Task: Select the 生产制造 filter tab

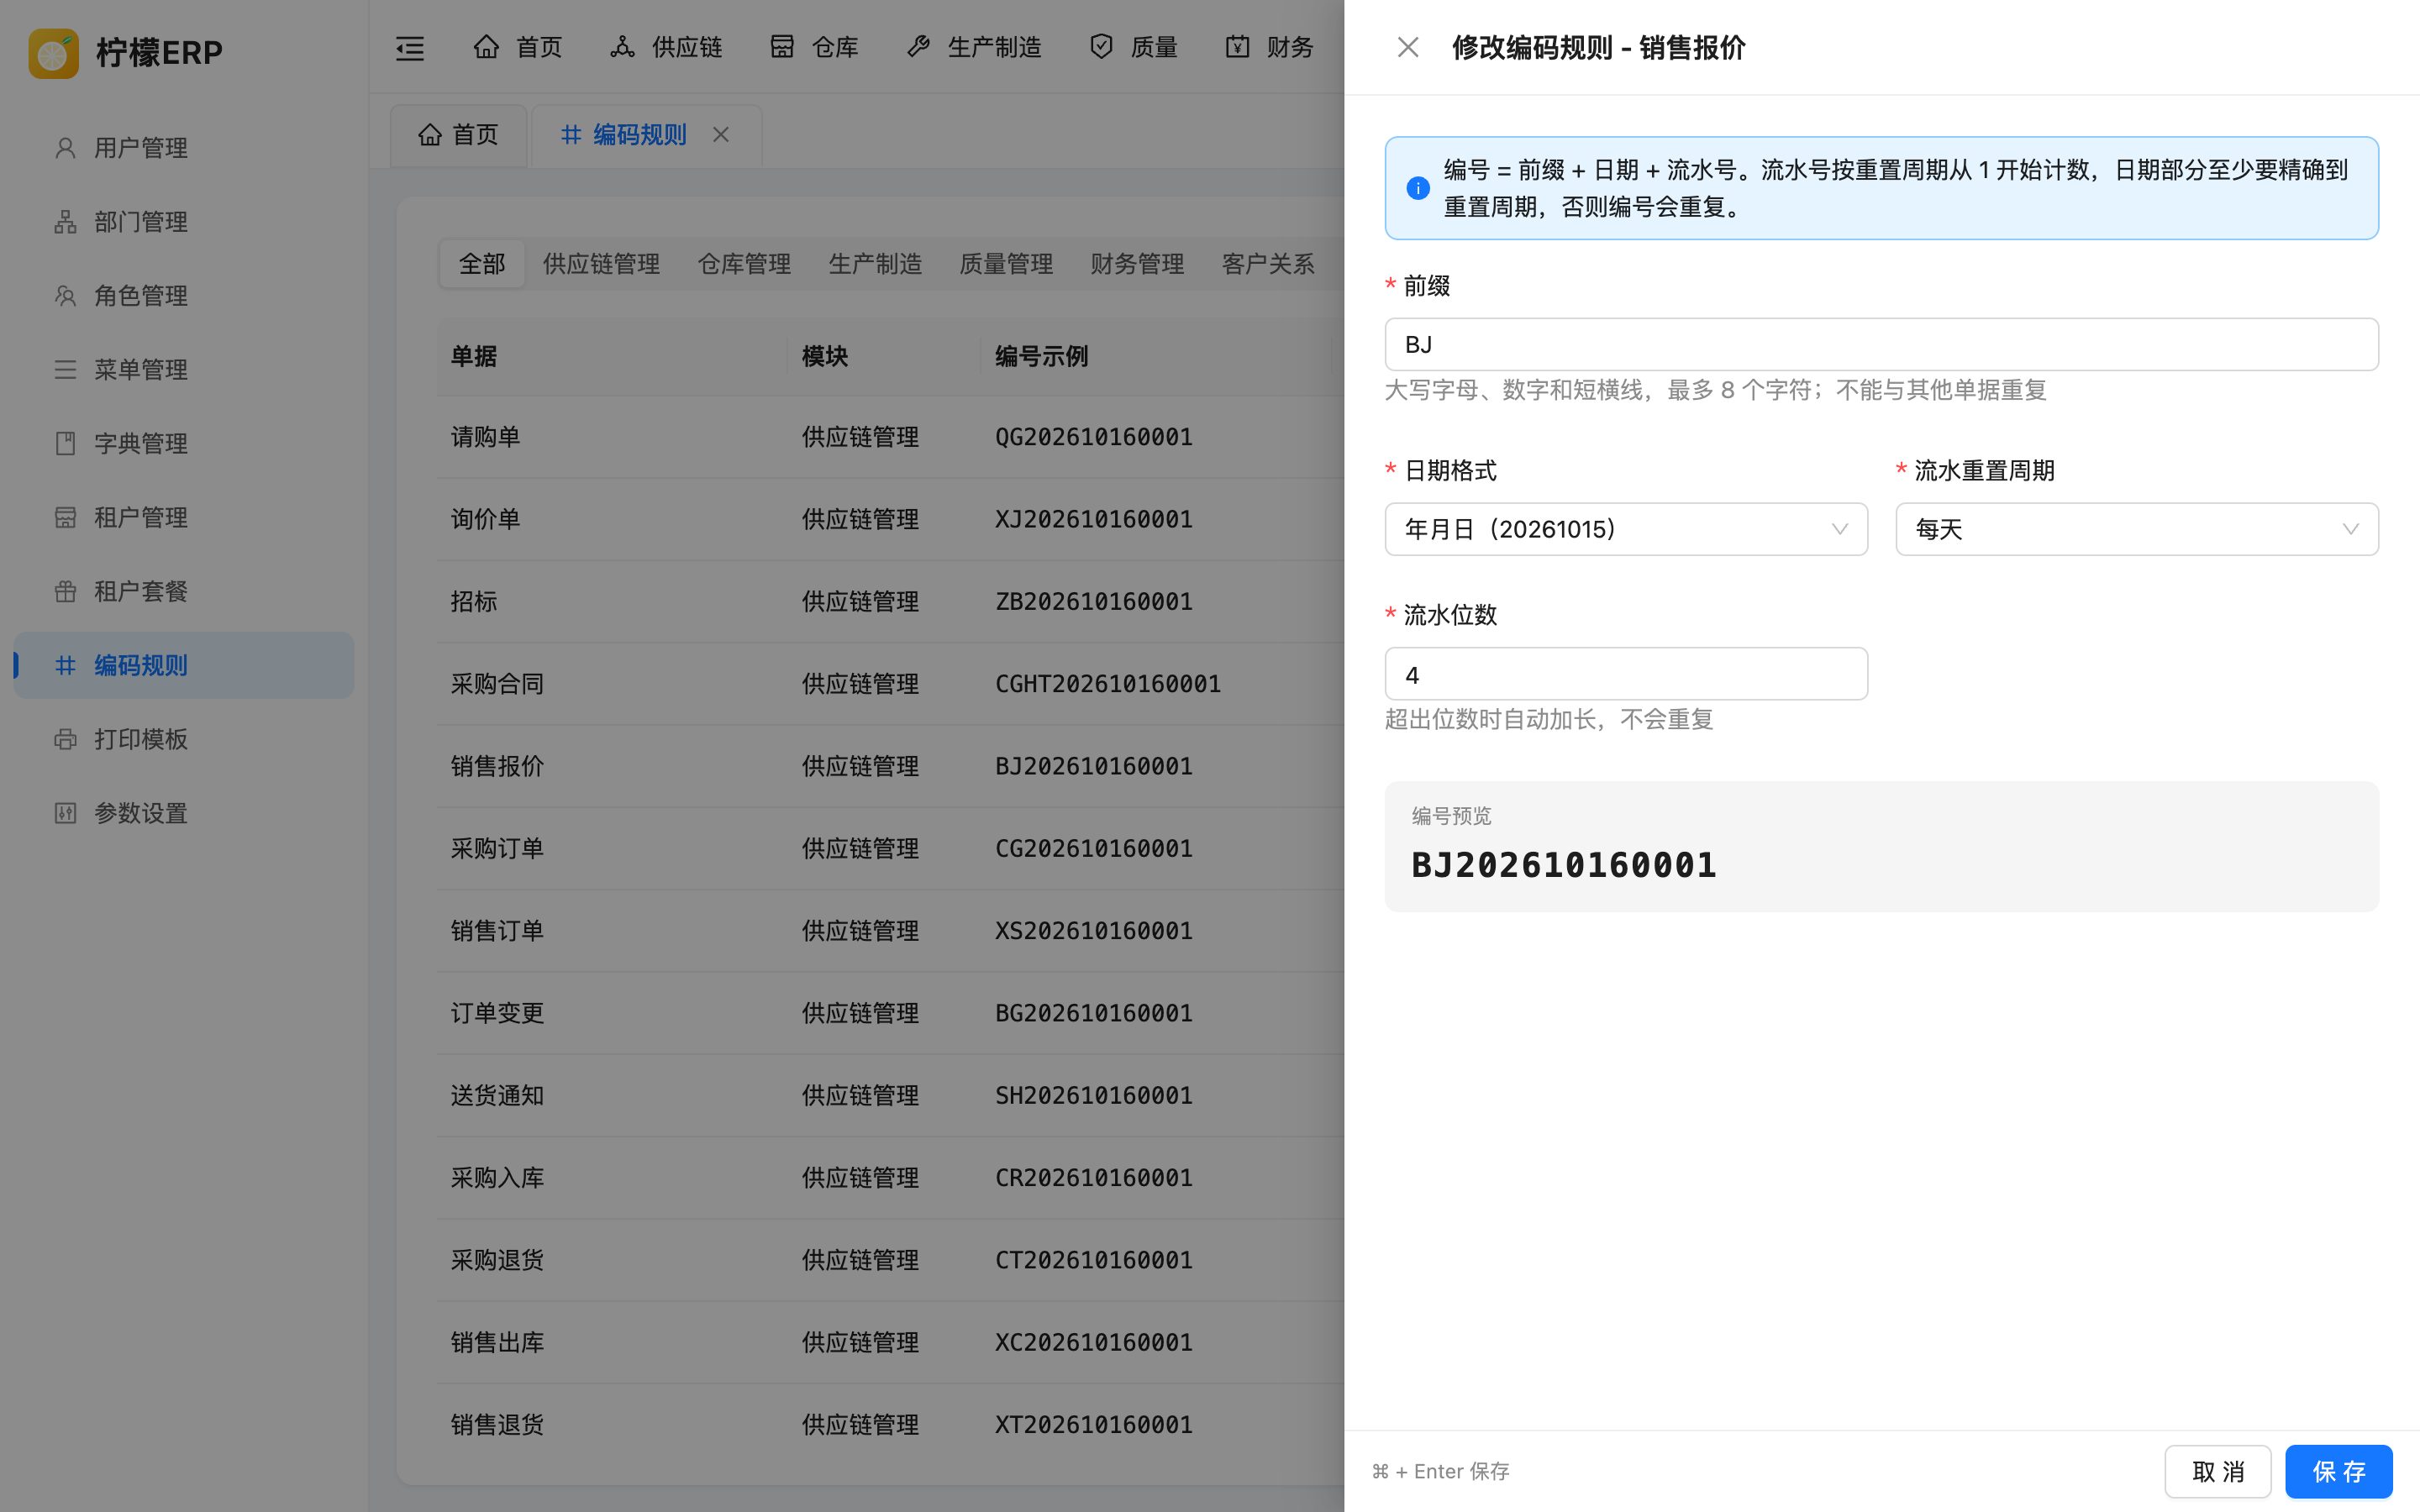Action: pos(875,264)
